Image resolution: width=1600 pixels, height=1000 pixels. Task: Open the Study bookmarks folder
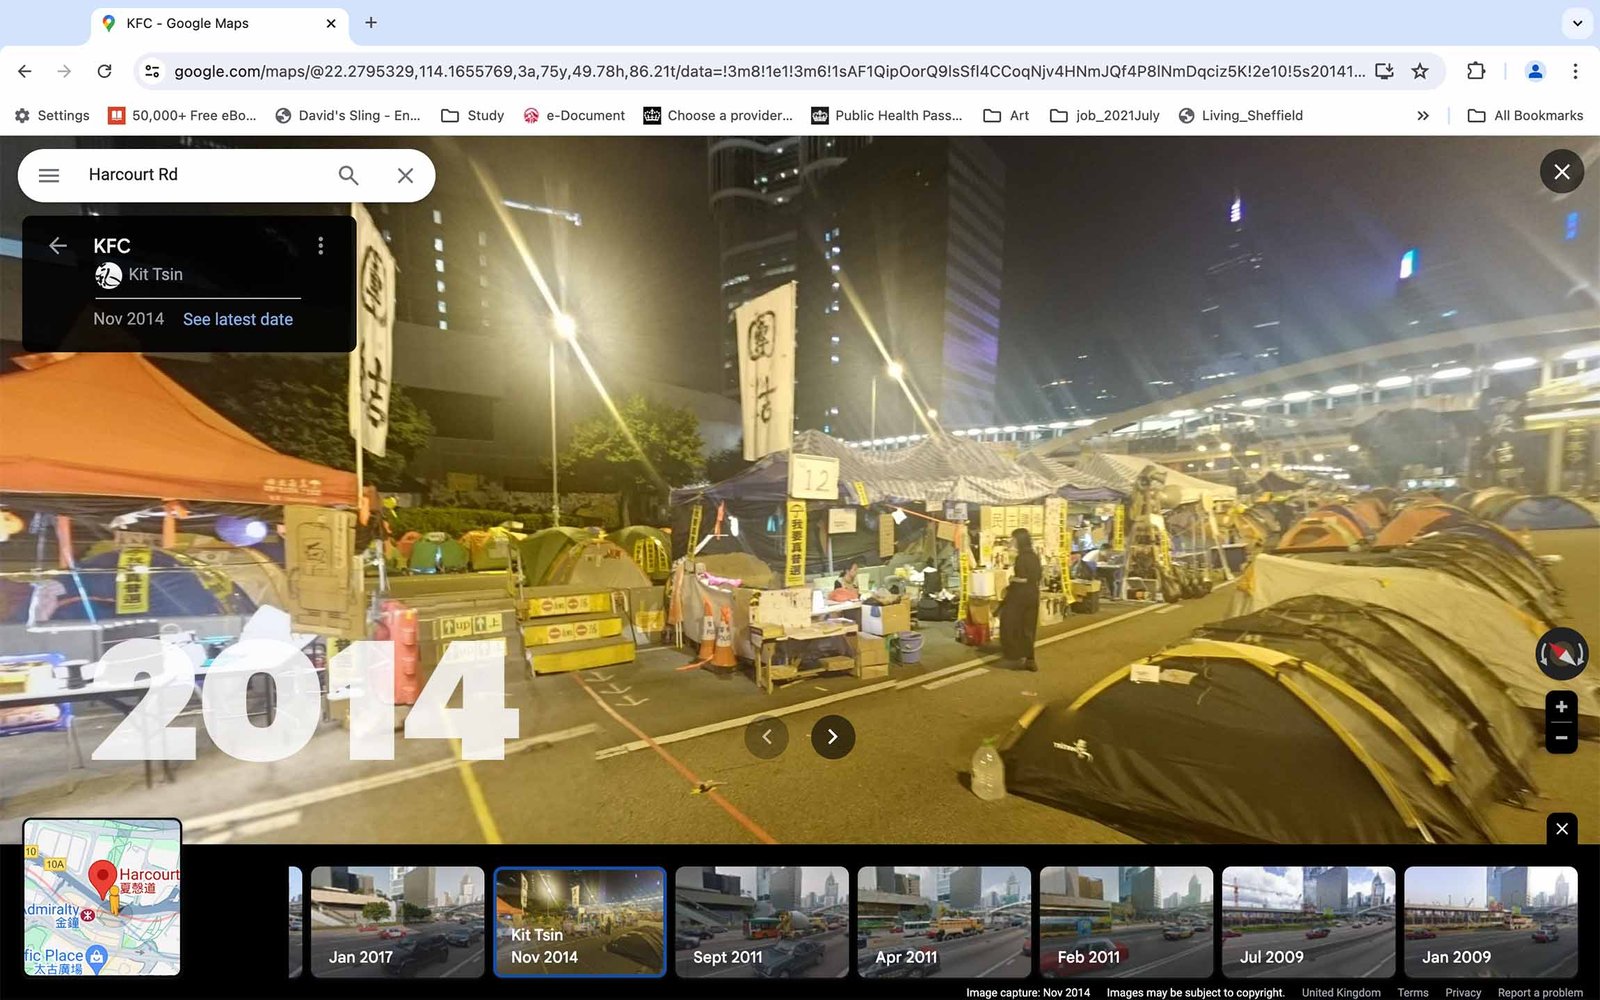[x=473, y=116]
